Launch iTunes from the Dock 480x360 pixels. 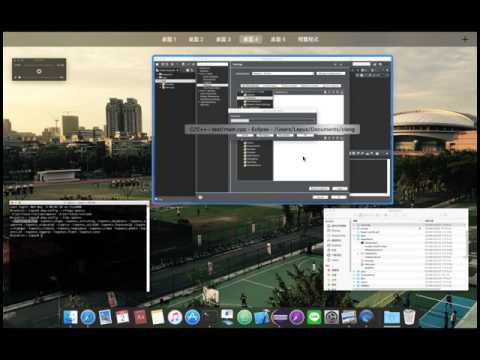(175, 317)
